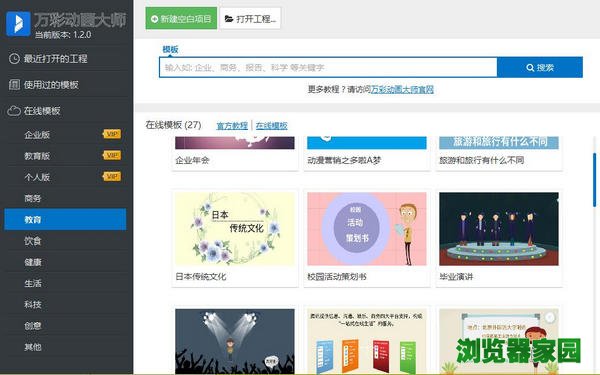This screenshot has width=600, height=375.
Task: Open the spotlight concert crowd template thumbnail
Action: click(235, 341)
